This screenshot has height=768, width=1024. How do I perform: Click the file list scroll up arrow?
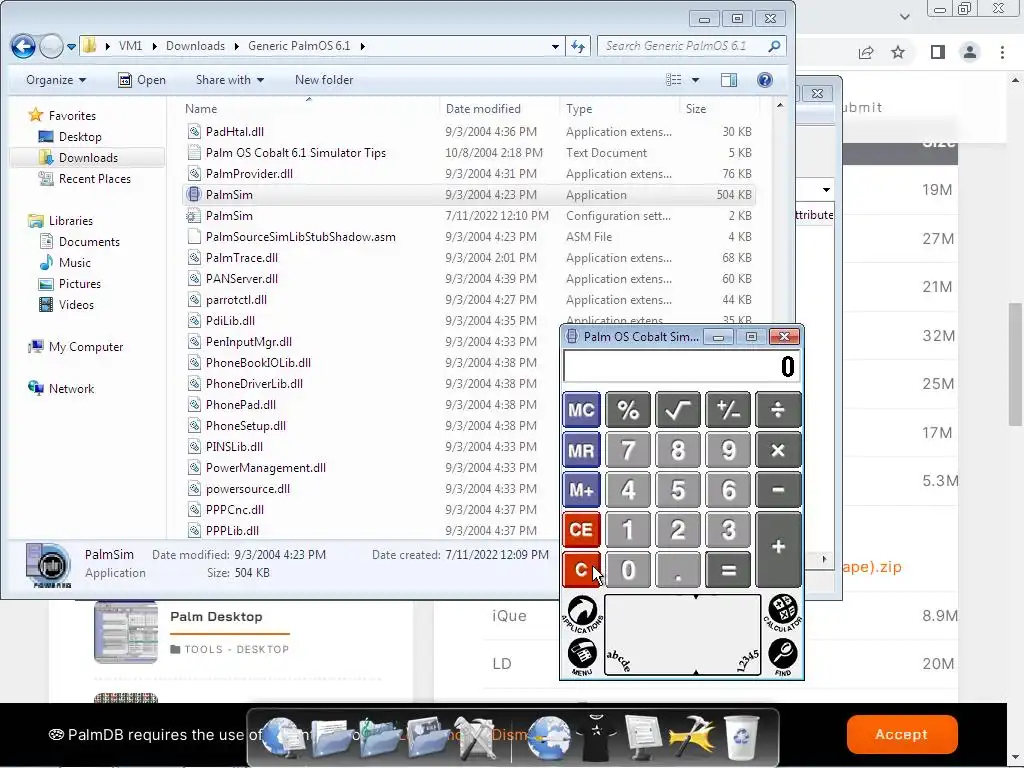click(780, 105)
